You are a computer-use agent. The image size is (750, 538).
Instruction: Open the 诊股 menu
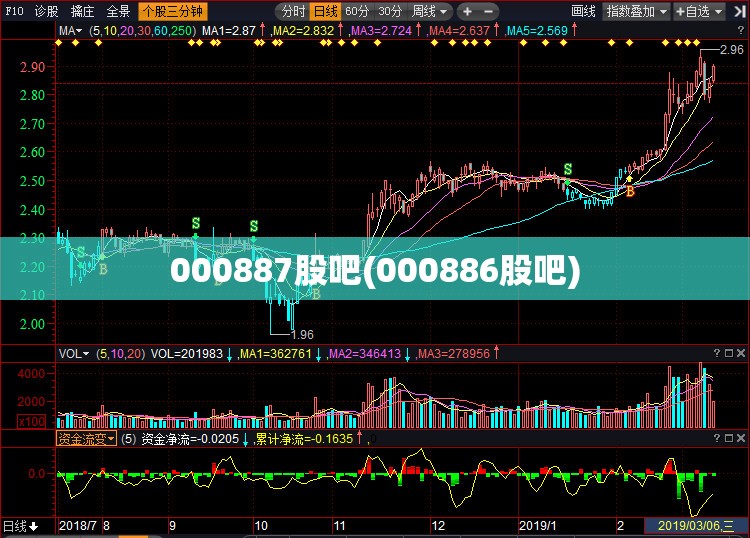(x=46, y=11)
